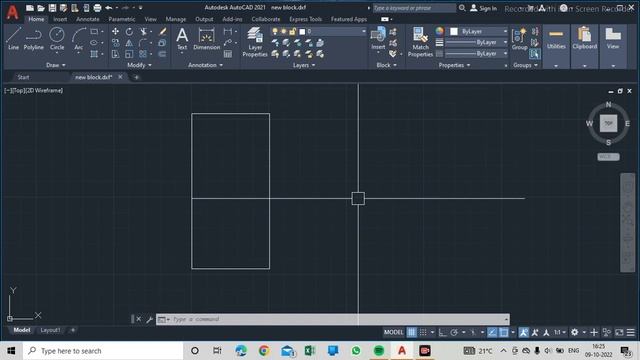Pick the Move tool in Modify panel

coord(116,31)
